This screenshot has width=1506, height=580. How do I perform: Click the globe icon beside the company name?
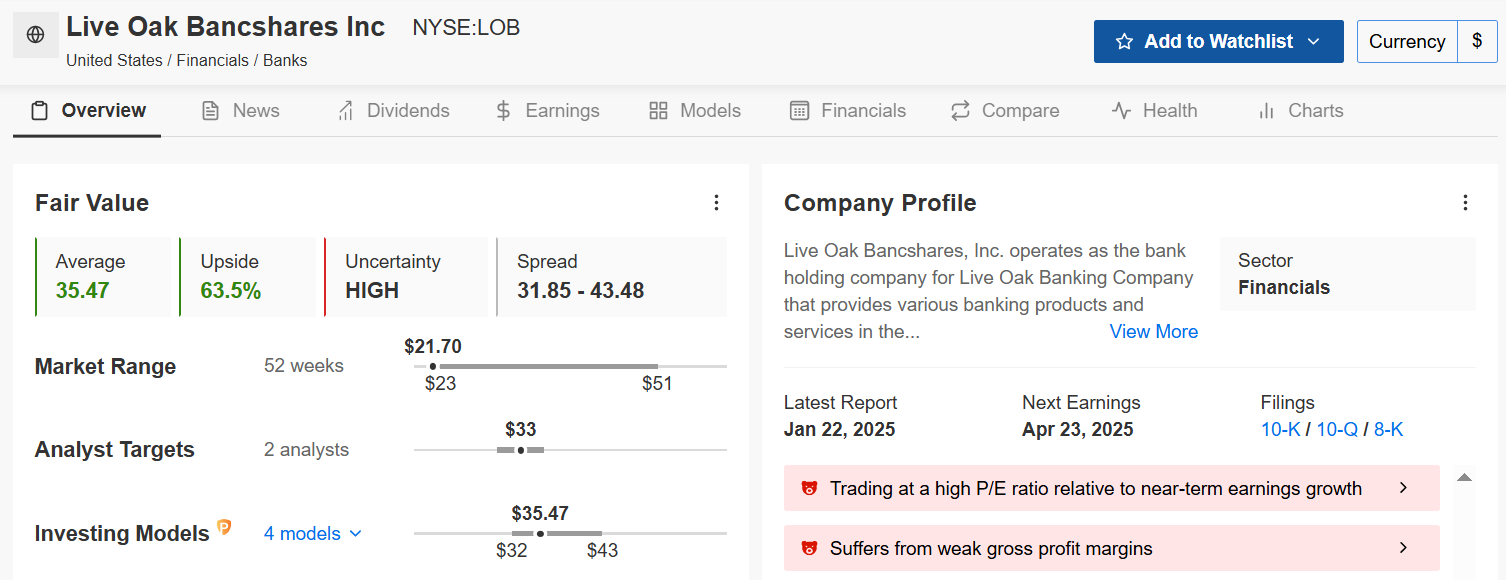point(36,35)
